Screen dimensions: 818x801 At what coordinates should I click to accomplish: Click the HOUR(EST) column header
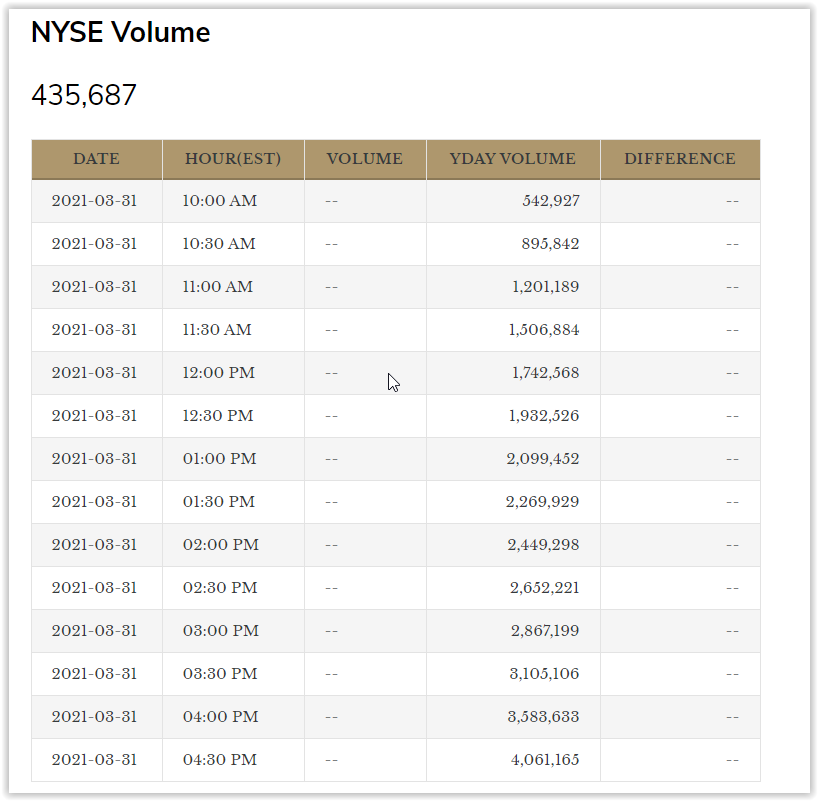pyautogui.click(x=233, y=159)
